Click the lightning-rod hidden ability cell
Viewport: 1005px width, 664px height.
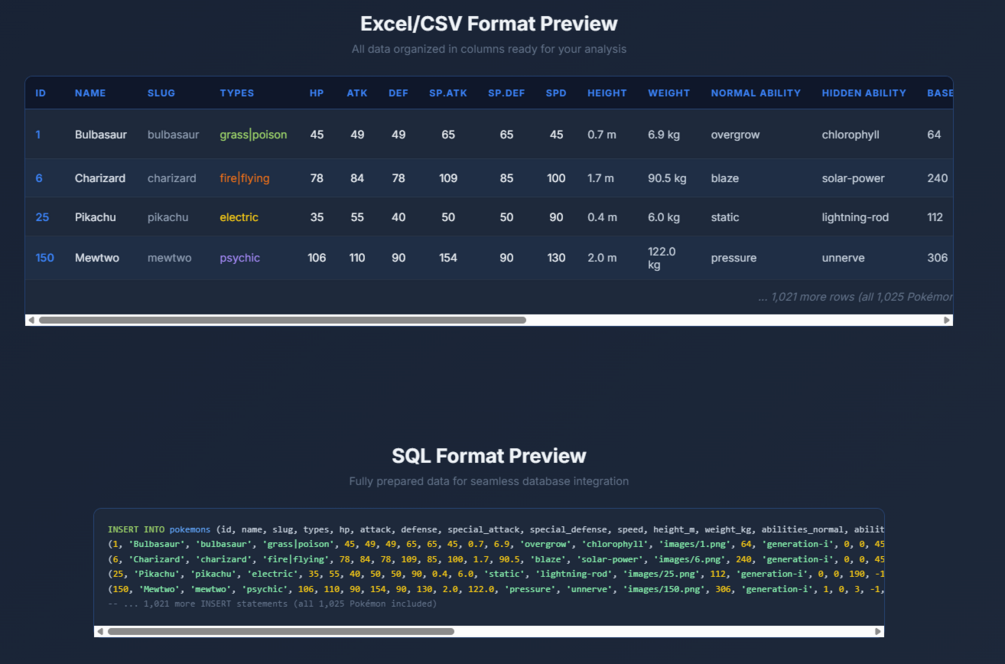(x=855, y=217)
